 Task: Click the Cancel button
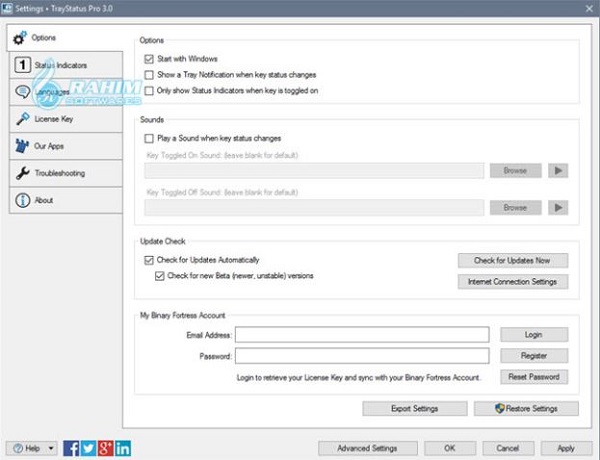[x=508, y=448]
